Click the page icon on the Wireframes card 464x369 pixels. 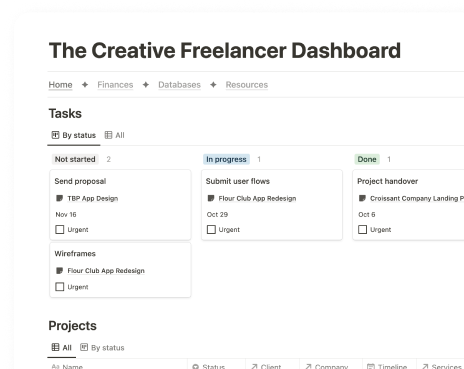point(60,271)
